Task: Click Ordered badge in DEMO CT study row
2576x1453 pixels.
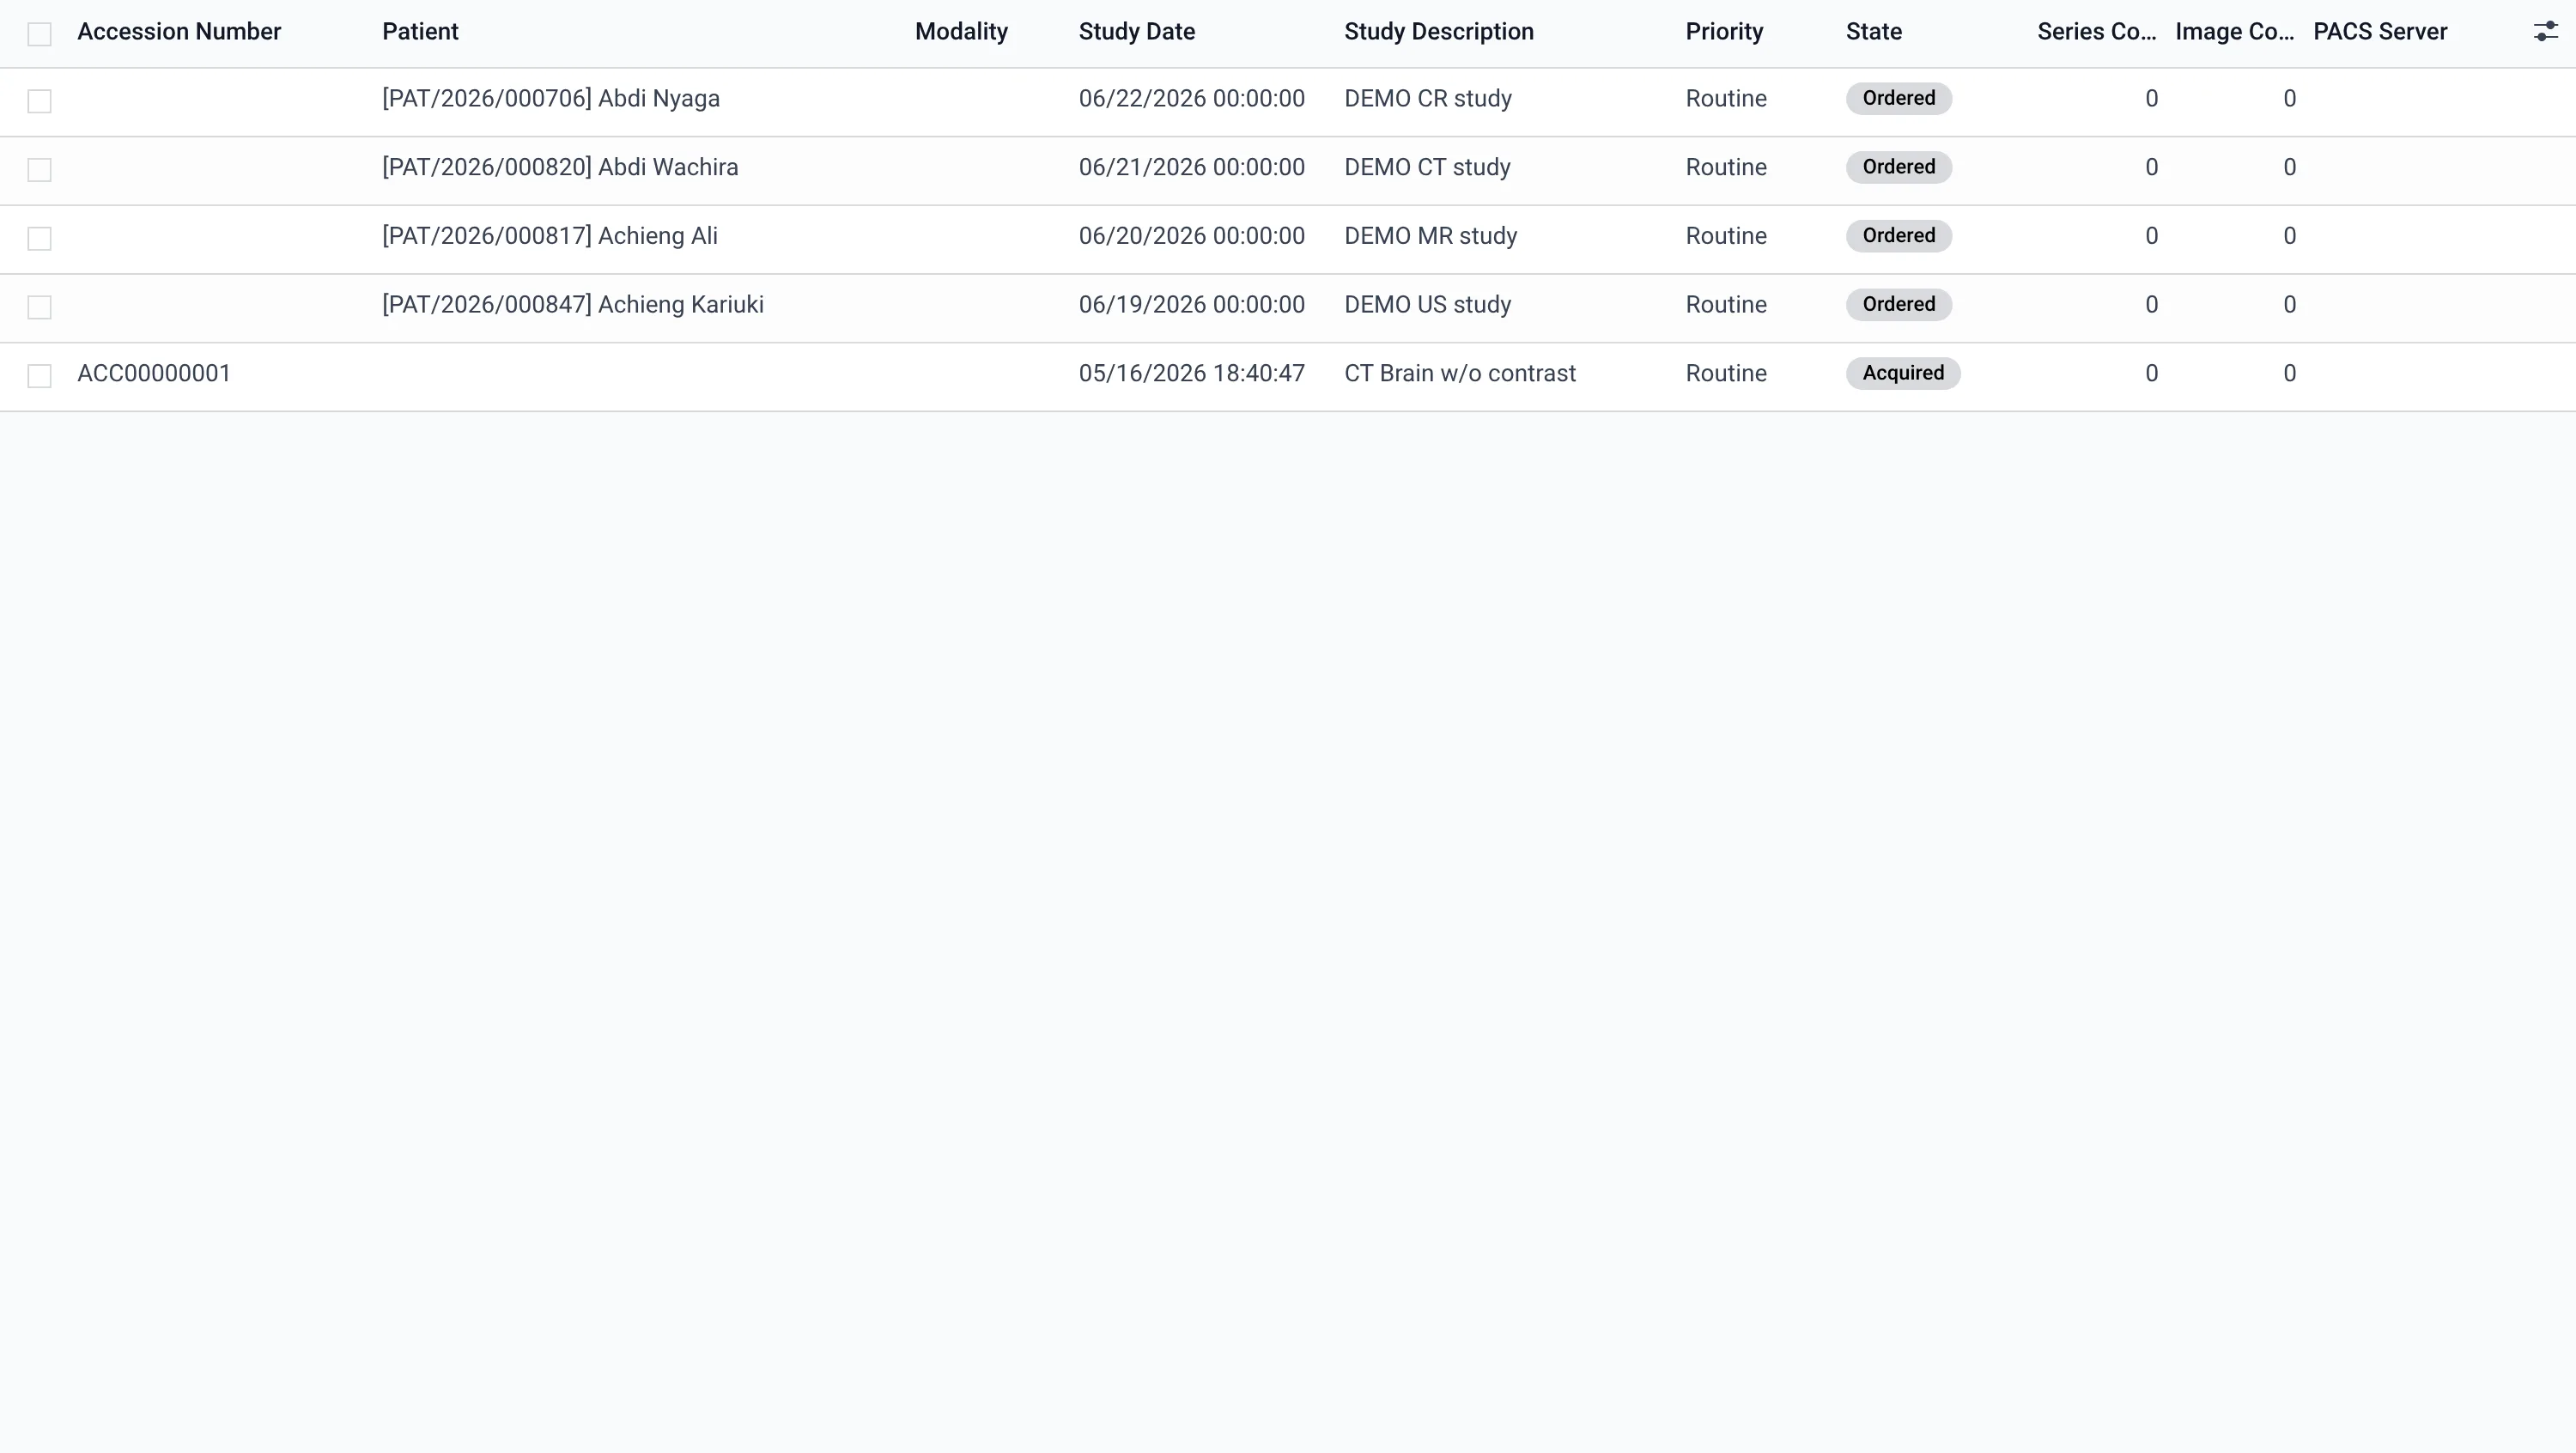Action: click(x=1898, y=167)
